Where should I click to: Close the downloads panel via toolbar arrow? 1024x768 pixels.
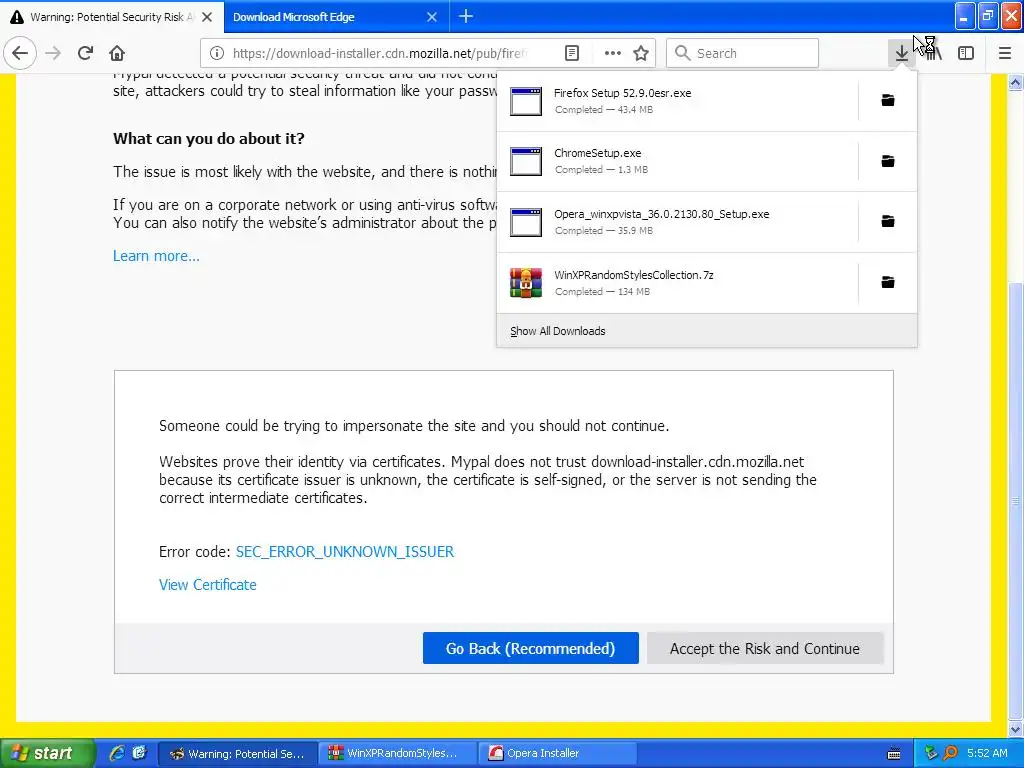point(901,53)
